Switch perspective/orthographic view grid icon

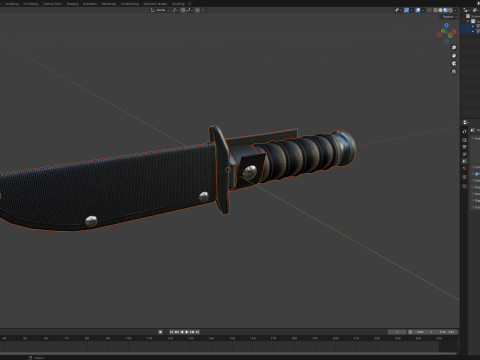(x=454, y=71)
